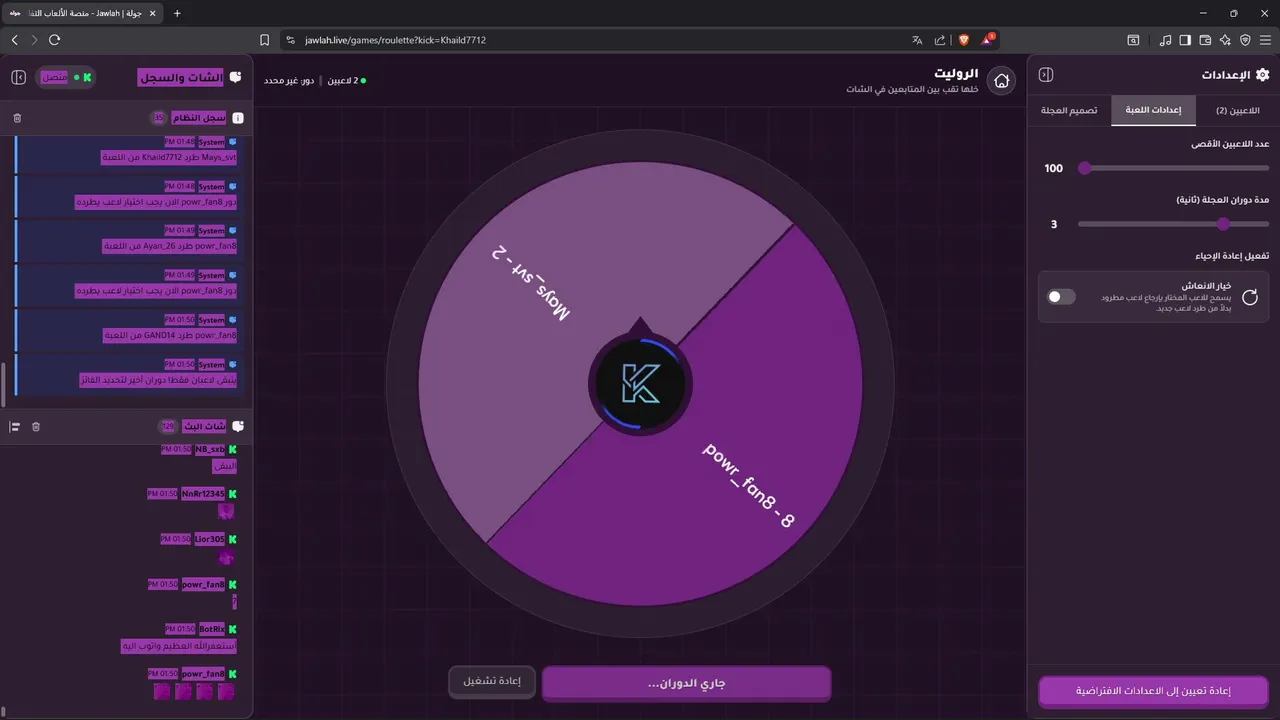Open the translate page icon in the address bar

(916, 40)
